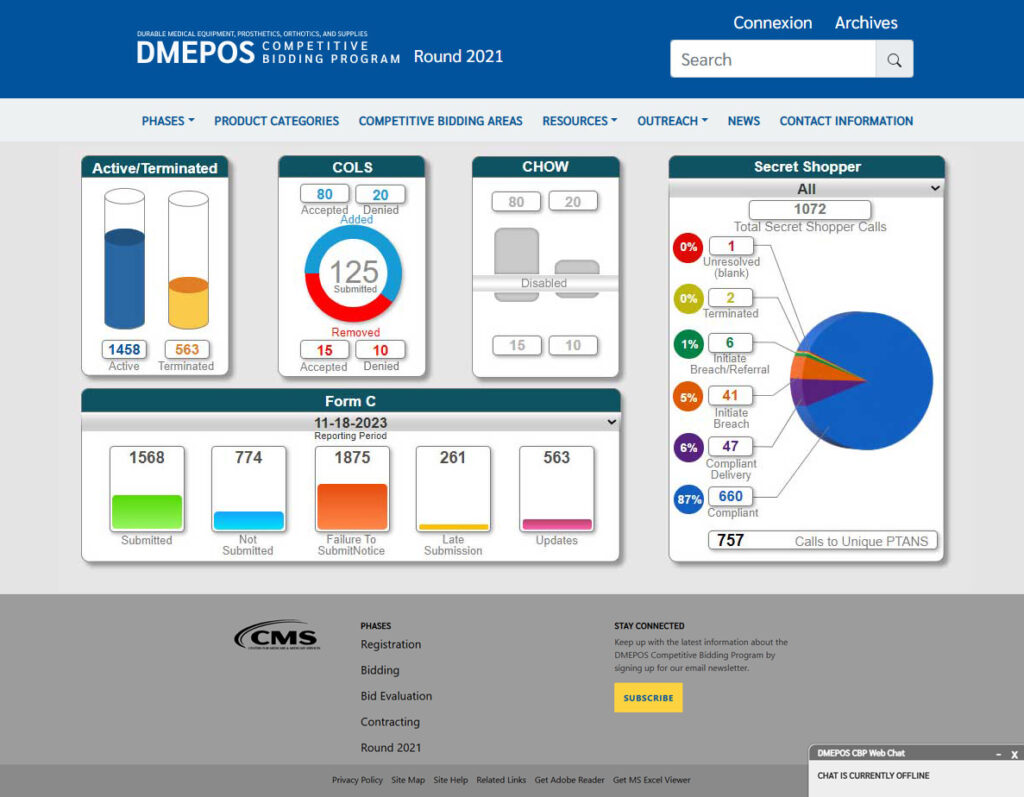Click the Unresolved (blank) count 1 box
Screen dimensions: 1024x797
731,246
